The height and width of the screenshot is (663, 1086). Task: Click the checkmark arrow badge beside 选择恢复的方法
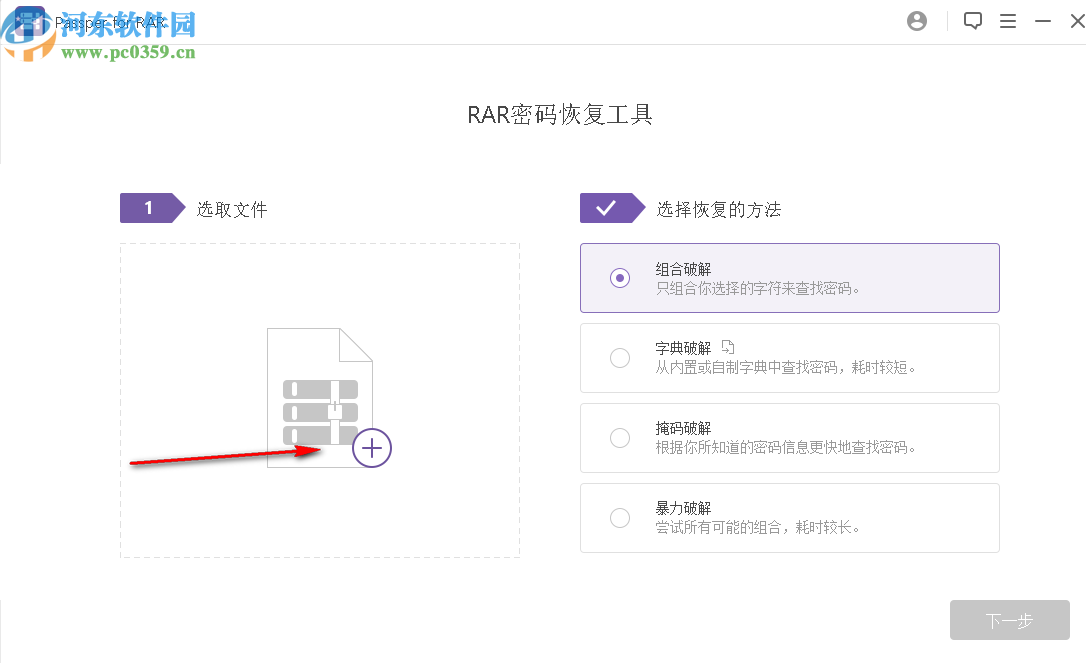606,207
